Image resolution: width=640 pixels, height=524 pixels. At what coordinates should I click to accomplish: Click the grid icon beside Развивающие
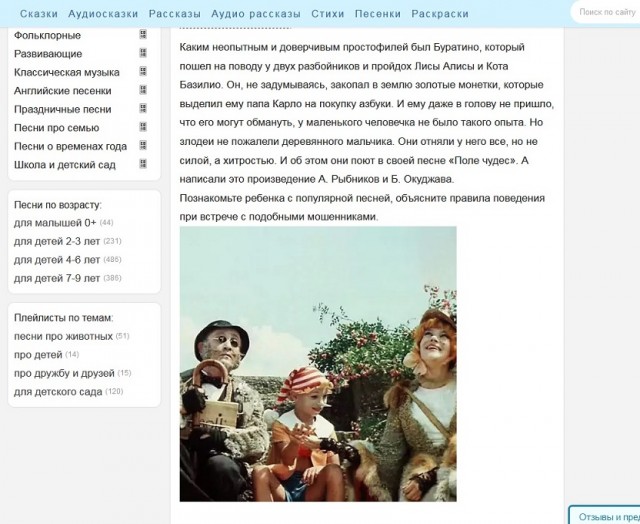(x=143, y=53)
